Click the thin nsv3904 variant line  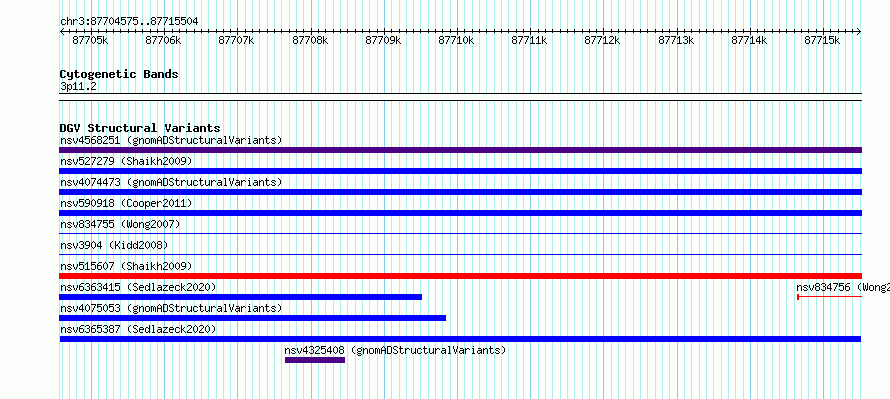coord(460,254)
